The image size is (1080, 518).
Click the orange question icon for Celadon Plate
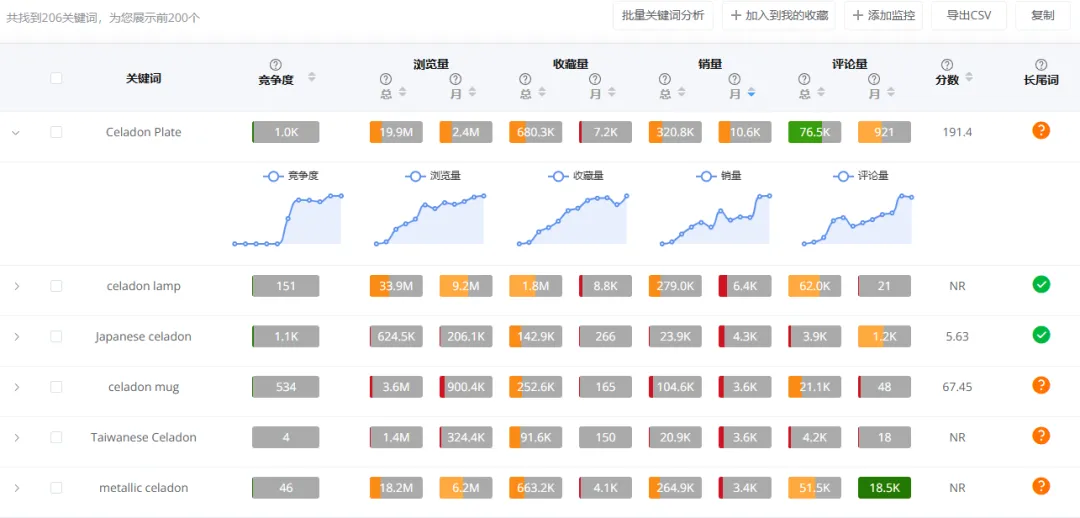[x=1041, y=131]
